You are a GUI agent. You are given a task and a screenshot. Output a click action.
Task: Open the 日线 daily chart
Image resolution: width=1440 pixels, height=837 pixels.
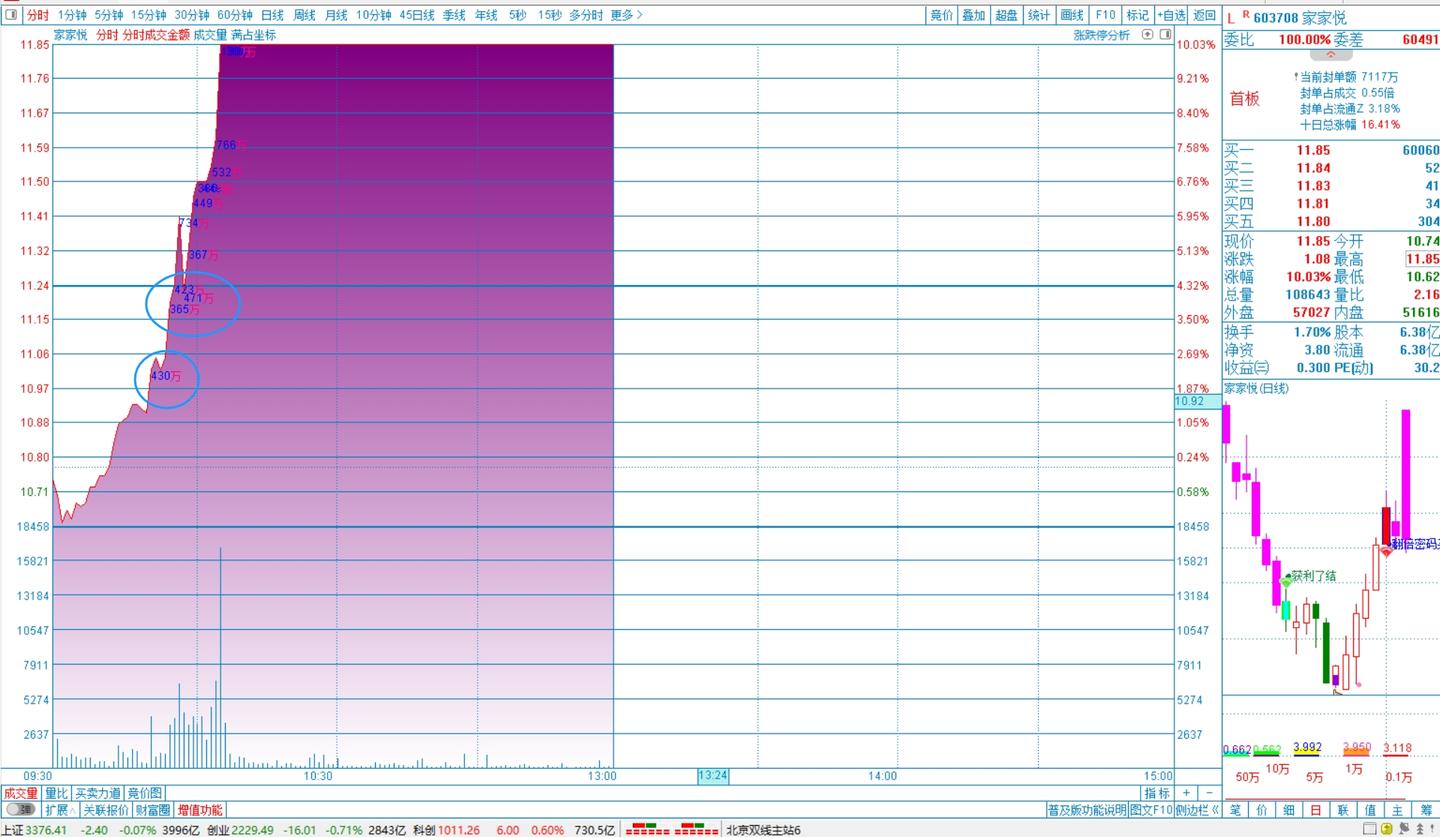coord(272,15)
